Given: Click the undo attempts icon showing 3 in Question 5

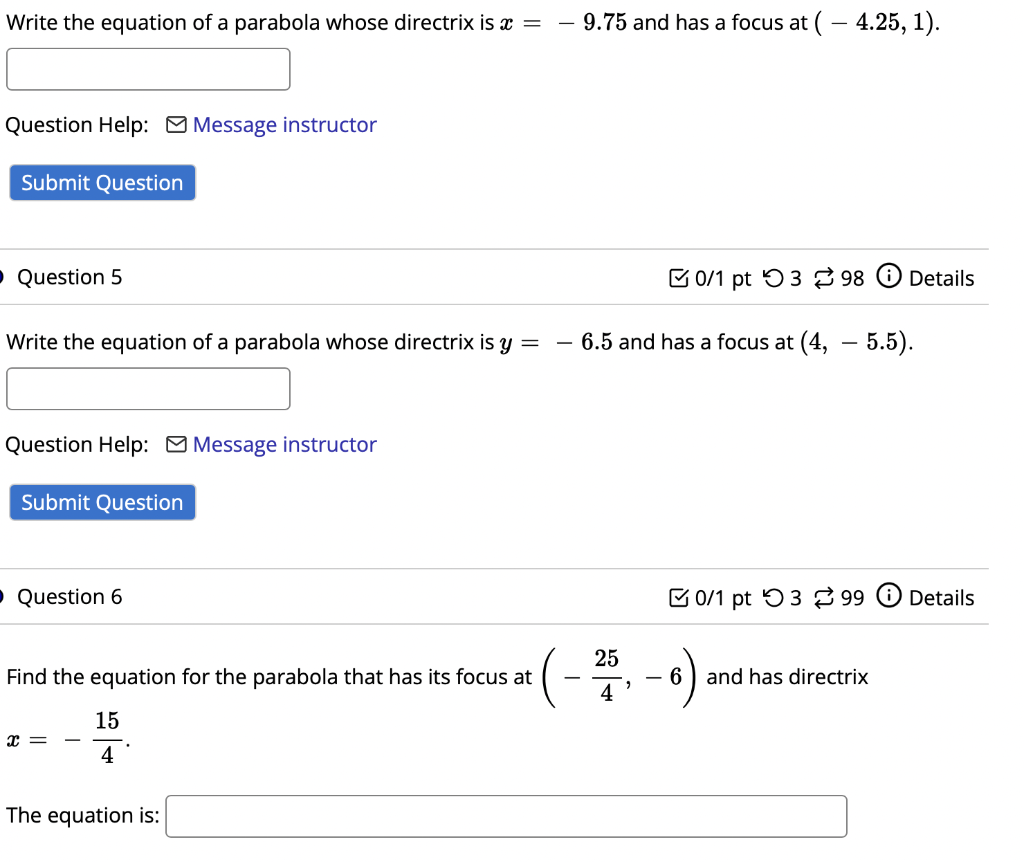Looking at the screenshot, I should point(772,278).
